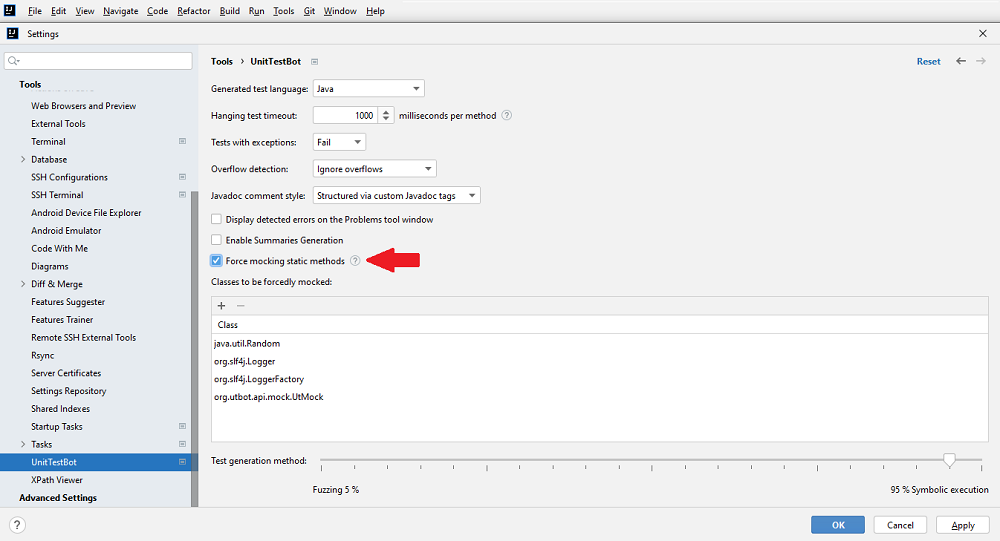
Task: Click the help question mark at bottom left
Action: tap(17, 525)
